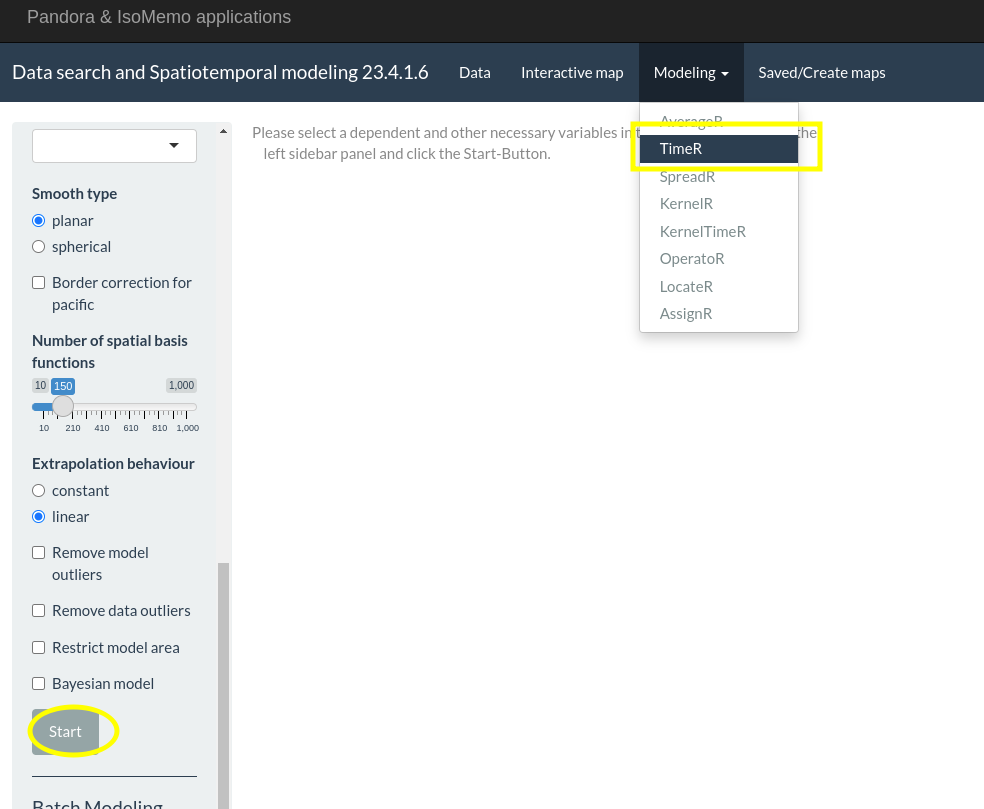The image size is (984, 809).
Task: Enable the Bayesian model option
Action: (x=38, y=683)
